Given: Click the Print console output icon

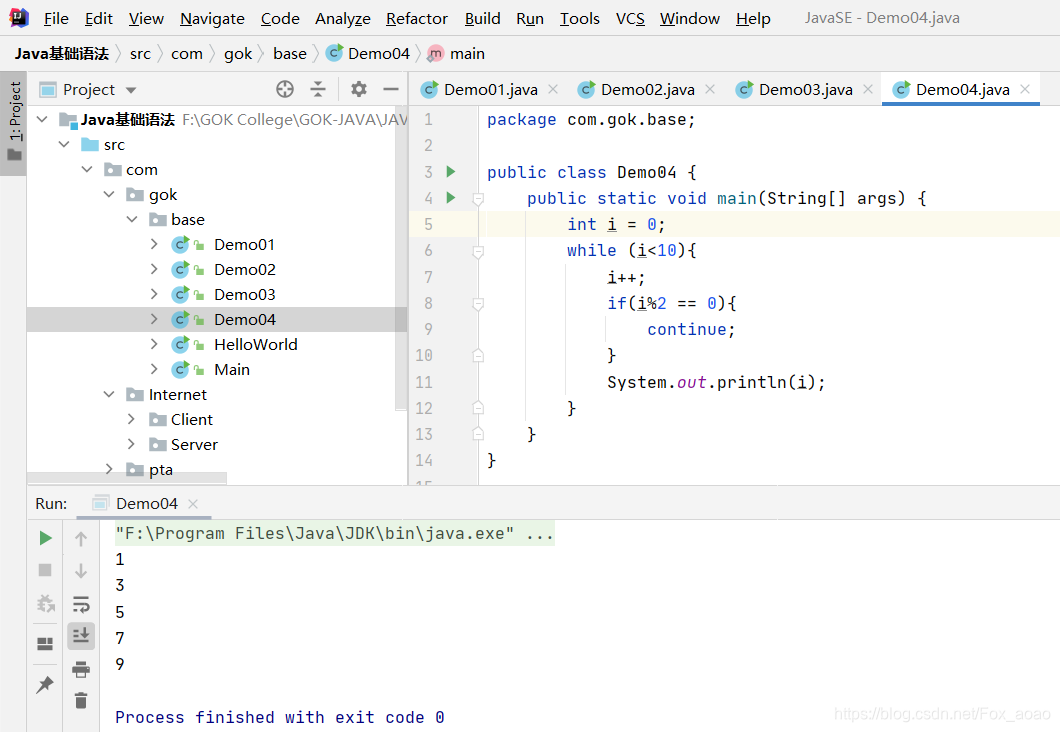Looking at the screenshot, I should [x=81, y=669].
